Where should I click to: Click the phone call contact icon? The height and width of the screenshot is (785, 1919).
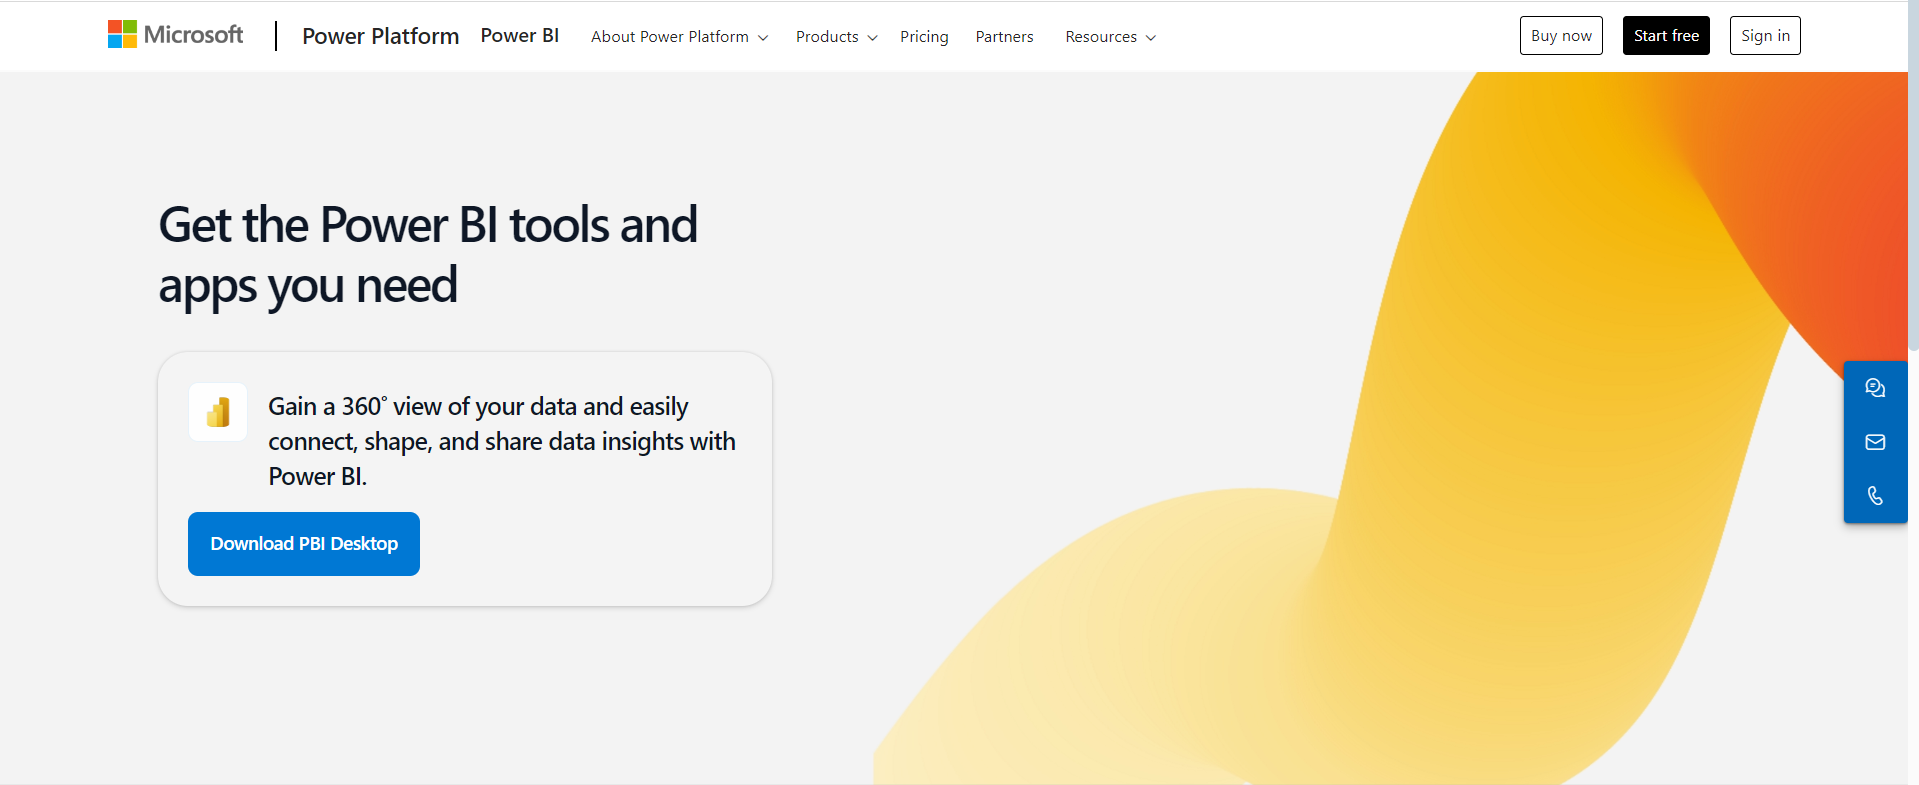(1875, 496)
